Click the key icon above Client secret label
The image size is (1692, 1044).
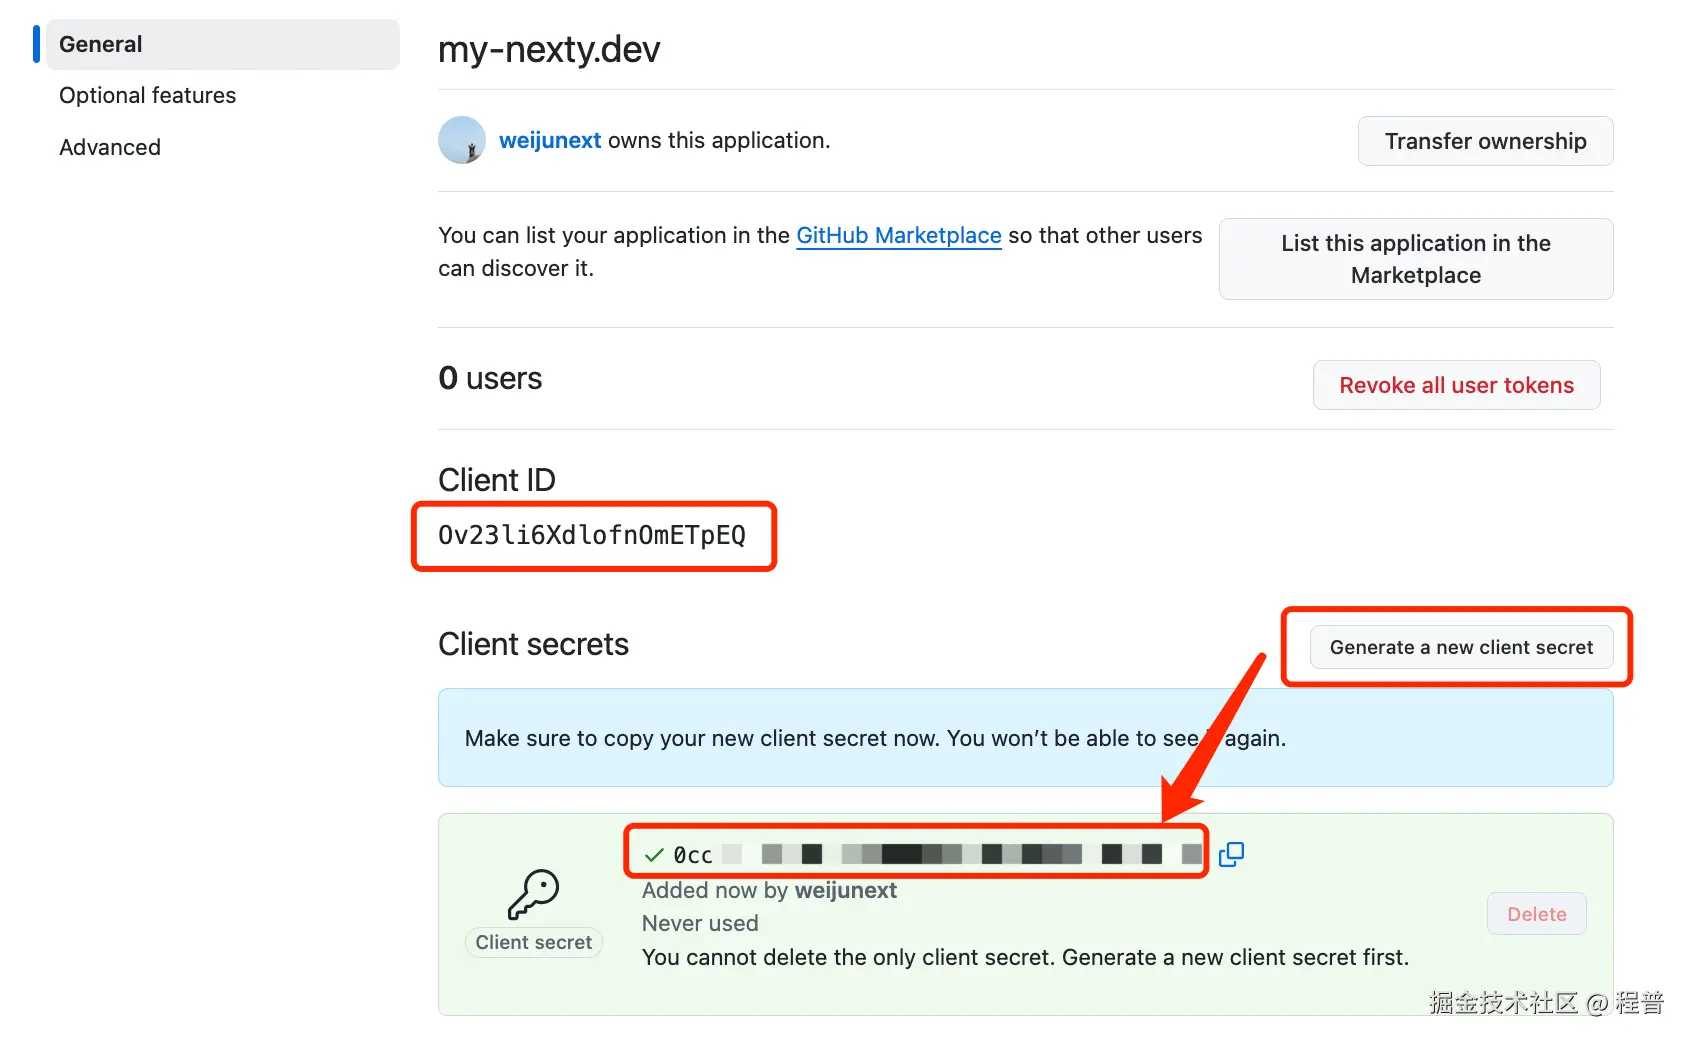tap(534, 893)
